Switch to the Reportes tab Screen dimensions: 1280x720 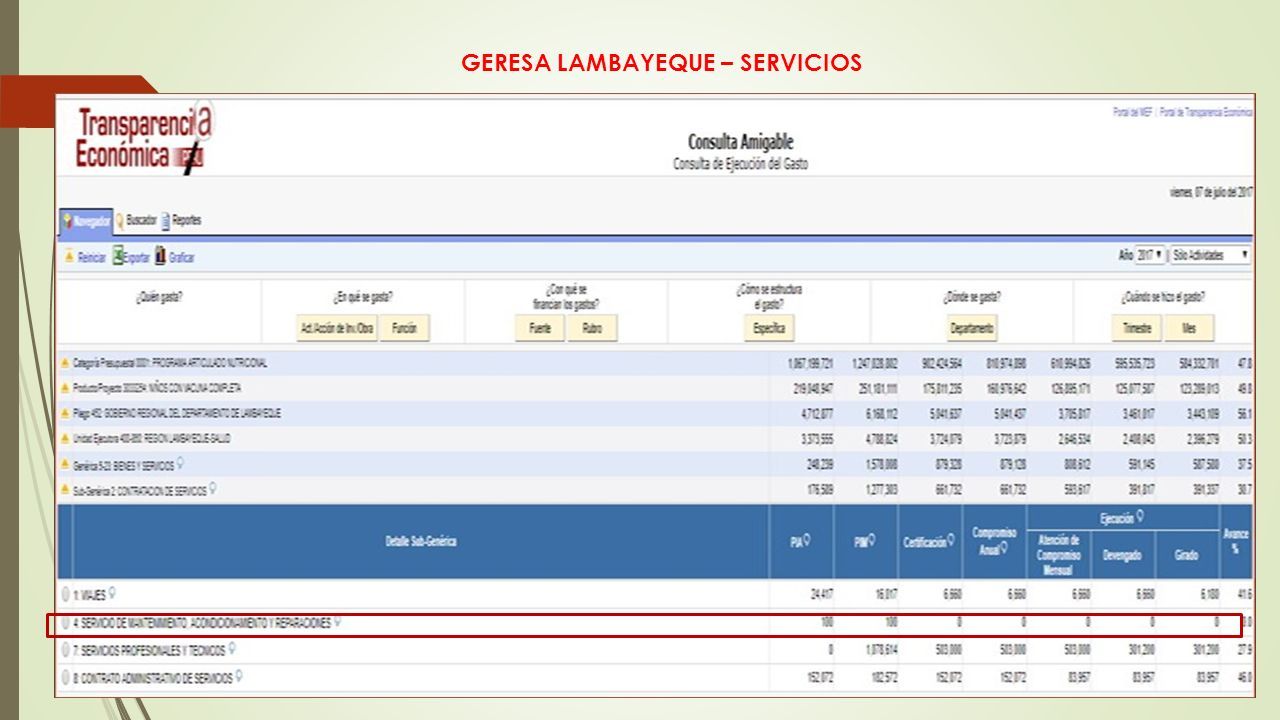181,220
